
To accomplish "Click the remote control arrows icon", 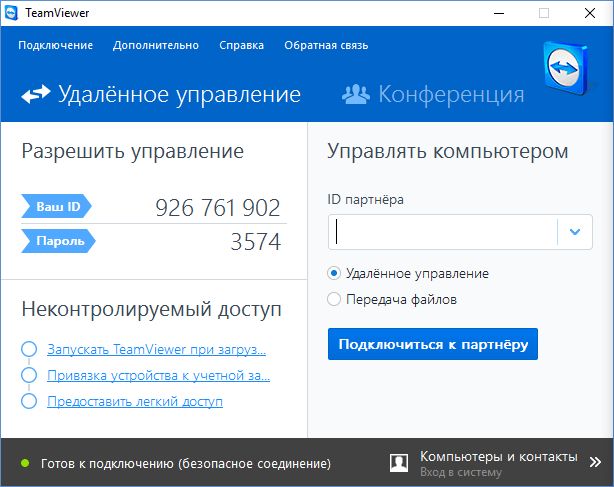I will [x=36, y=95].
